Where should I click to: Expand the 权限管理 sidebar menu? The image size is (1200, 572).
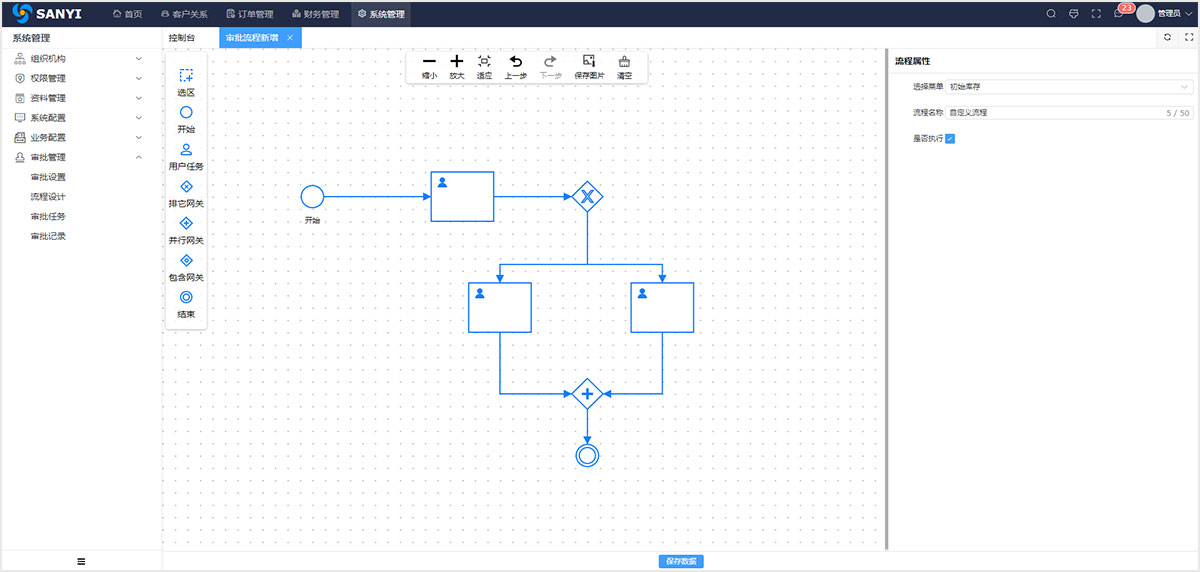coord(80,78)
